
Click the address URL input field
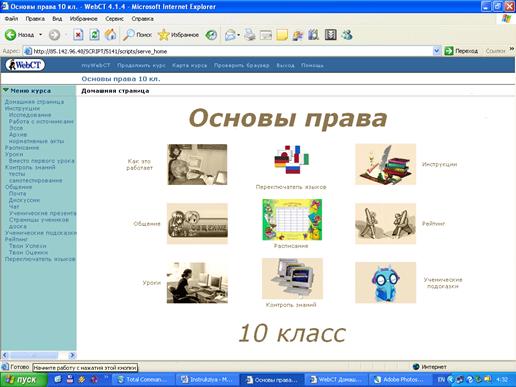coord(228,51)
